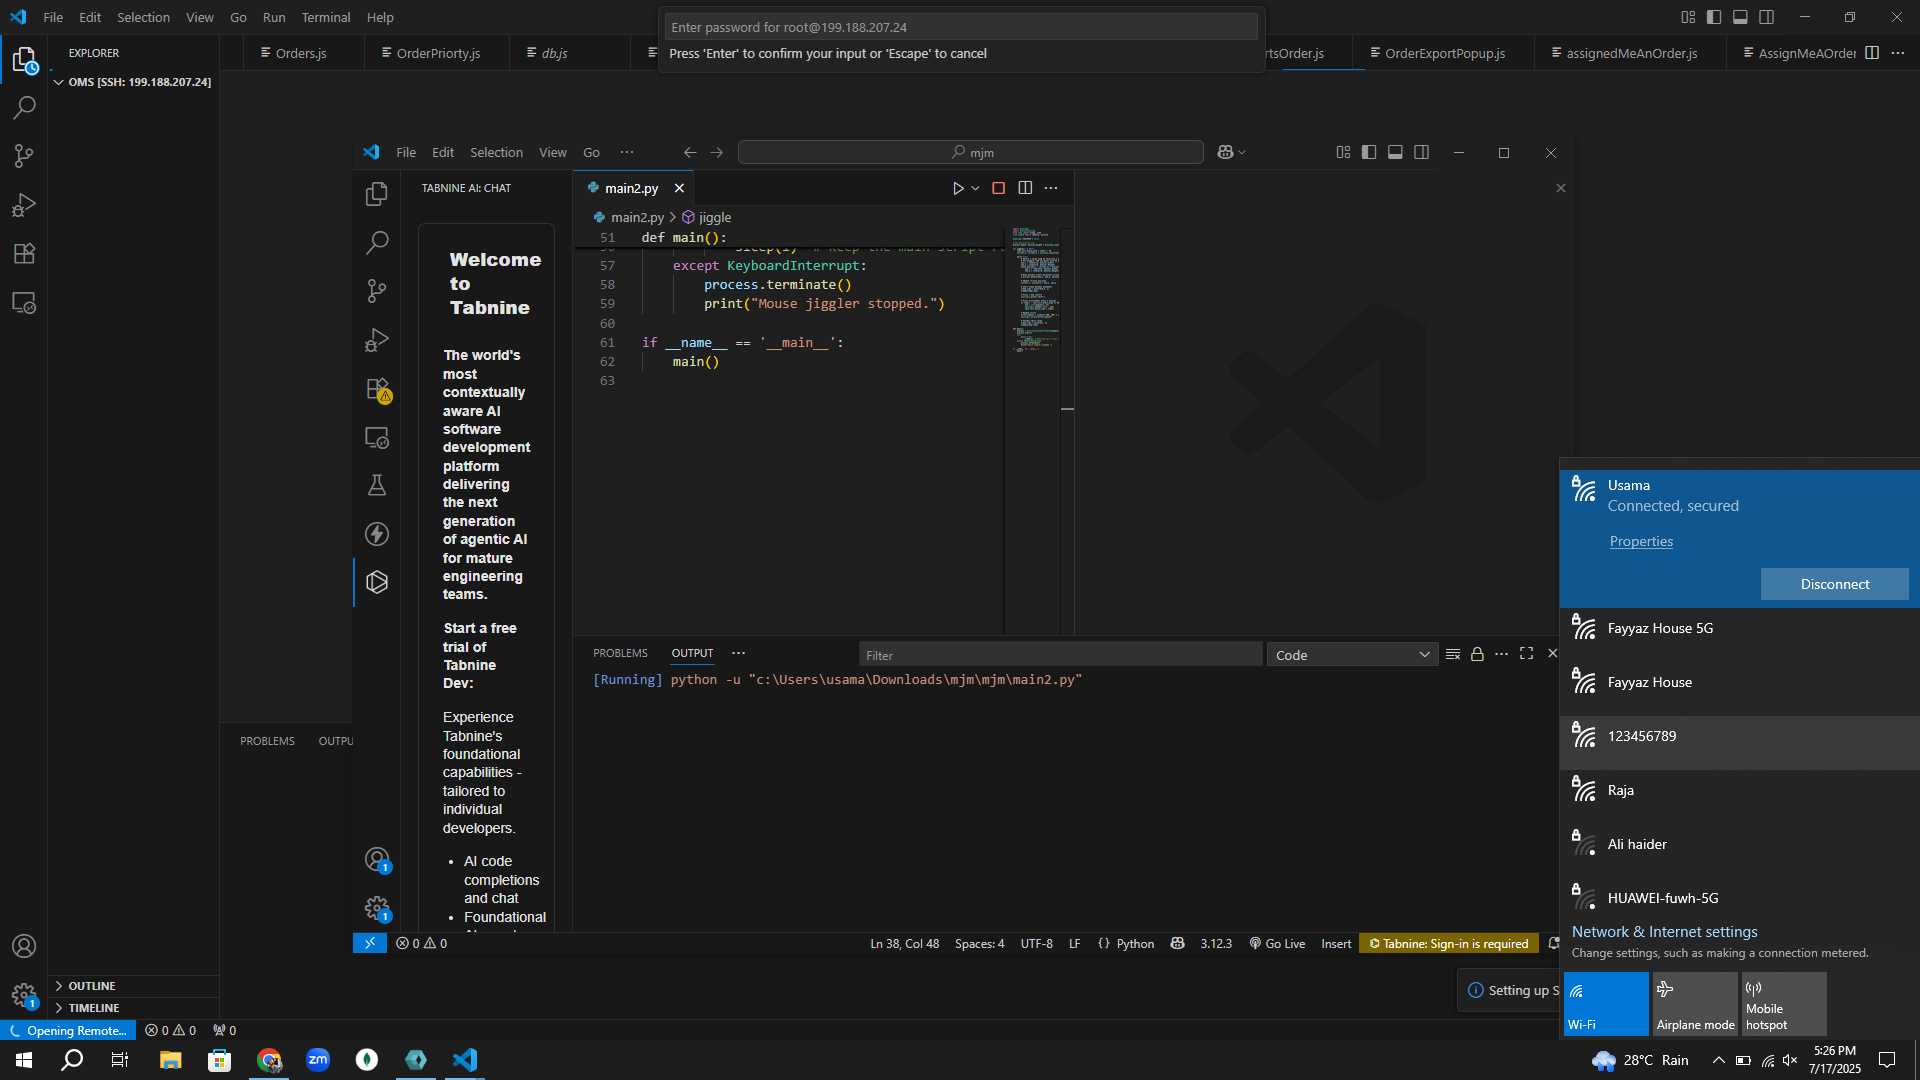
Task: Open Extensions with warning badge in mjm window
Action: pyautogui.click(x=377, y=389)
